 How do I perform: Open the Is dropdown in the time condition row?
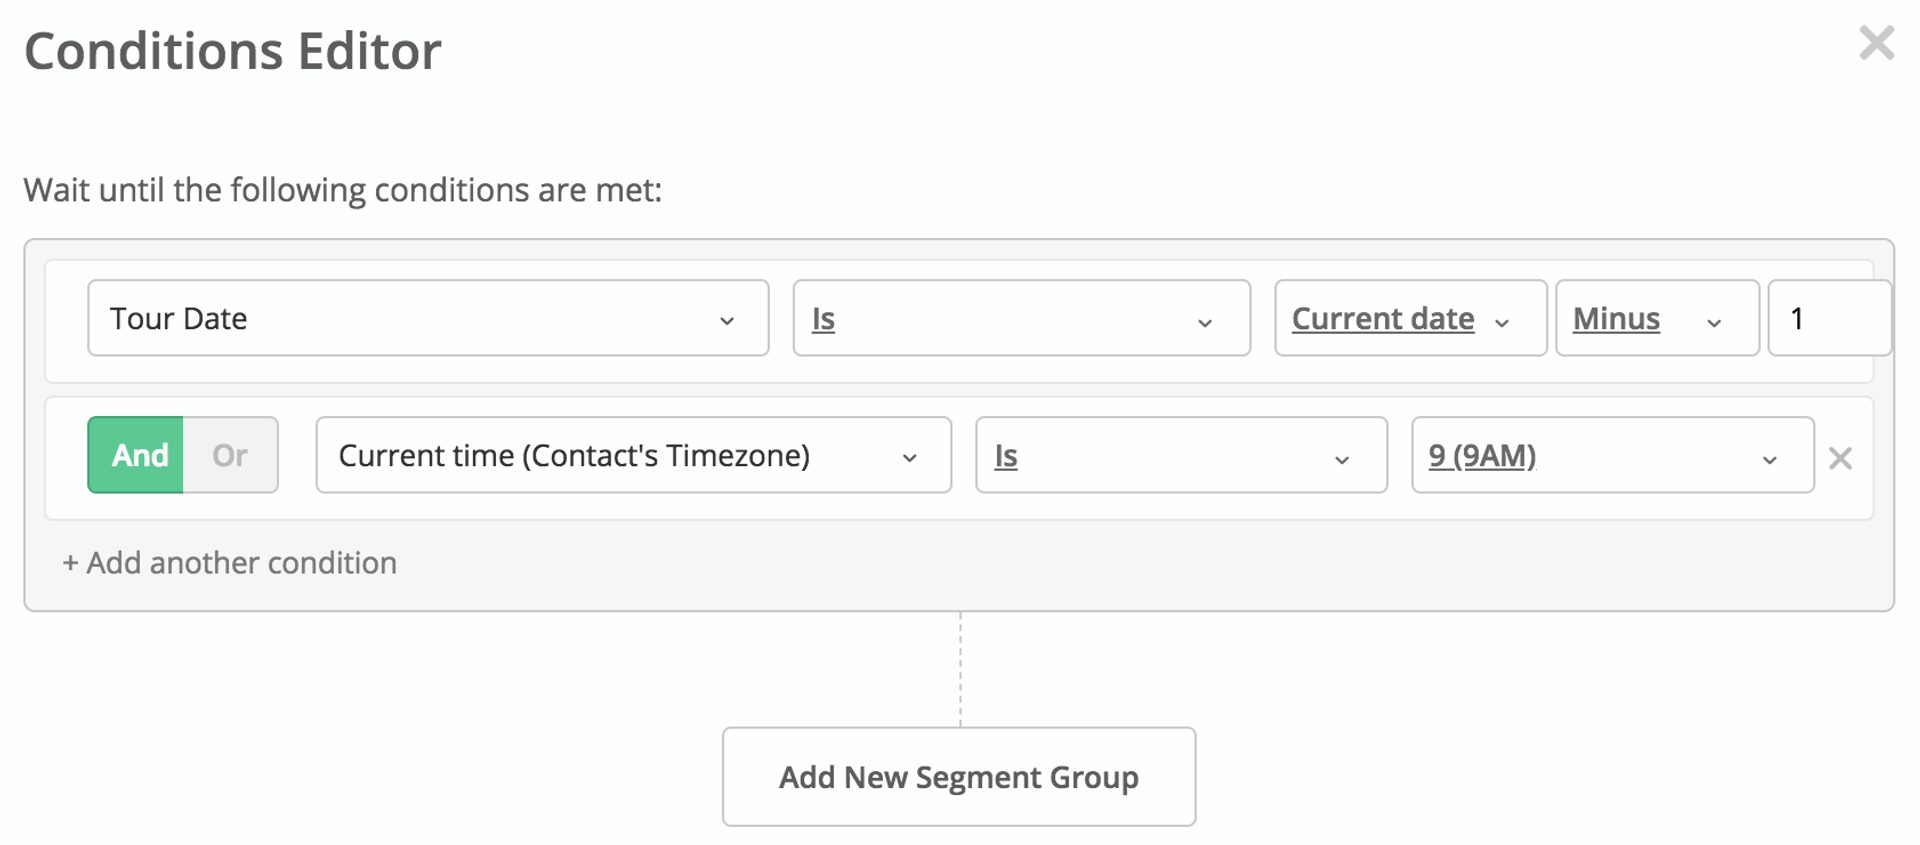pos(1180,456)
